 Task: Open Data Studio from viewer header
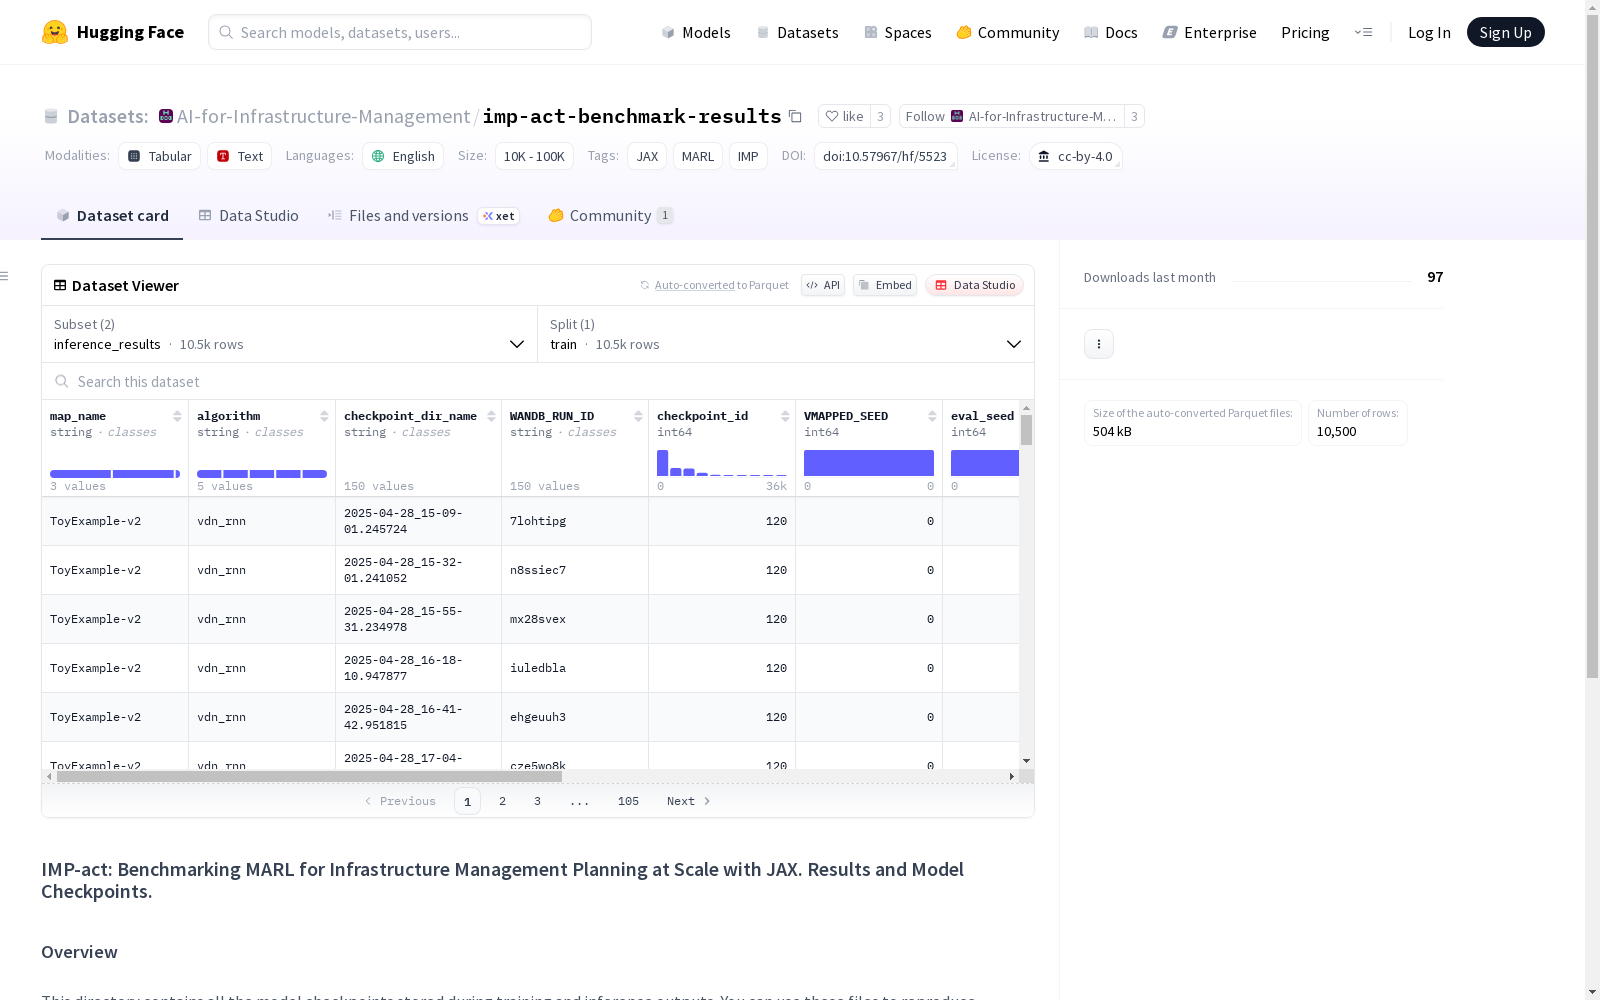tap(974, 285)
